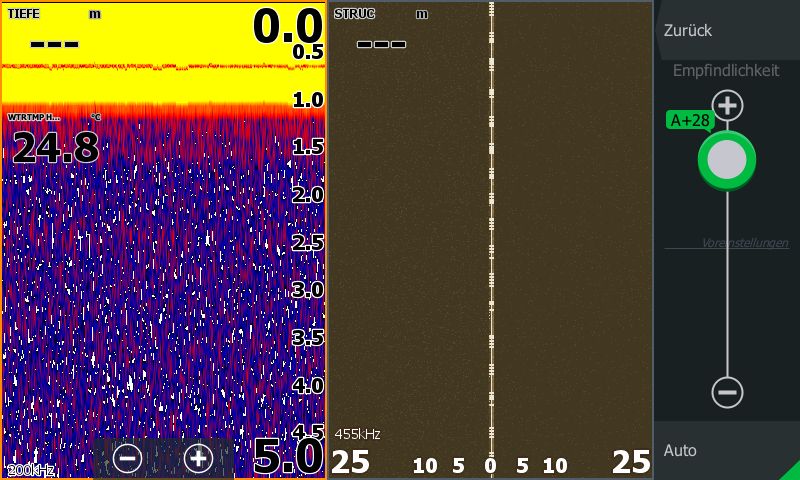Tap the 200kHz frequency label
This screenshot has width=800, height=480.
coord(31,470)
